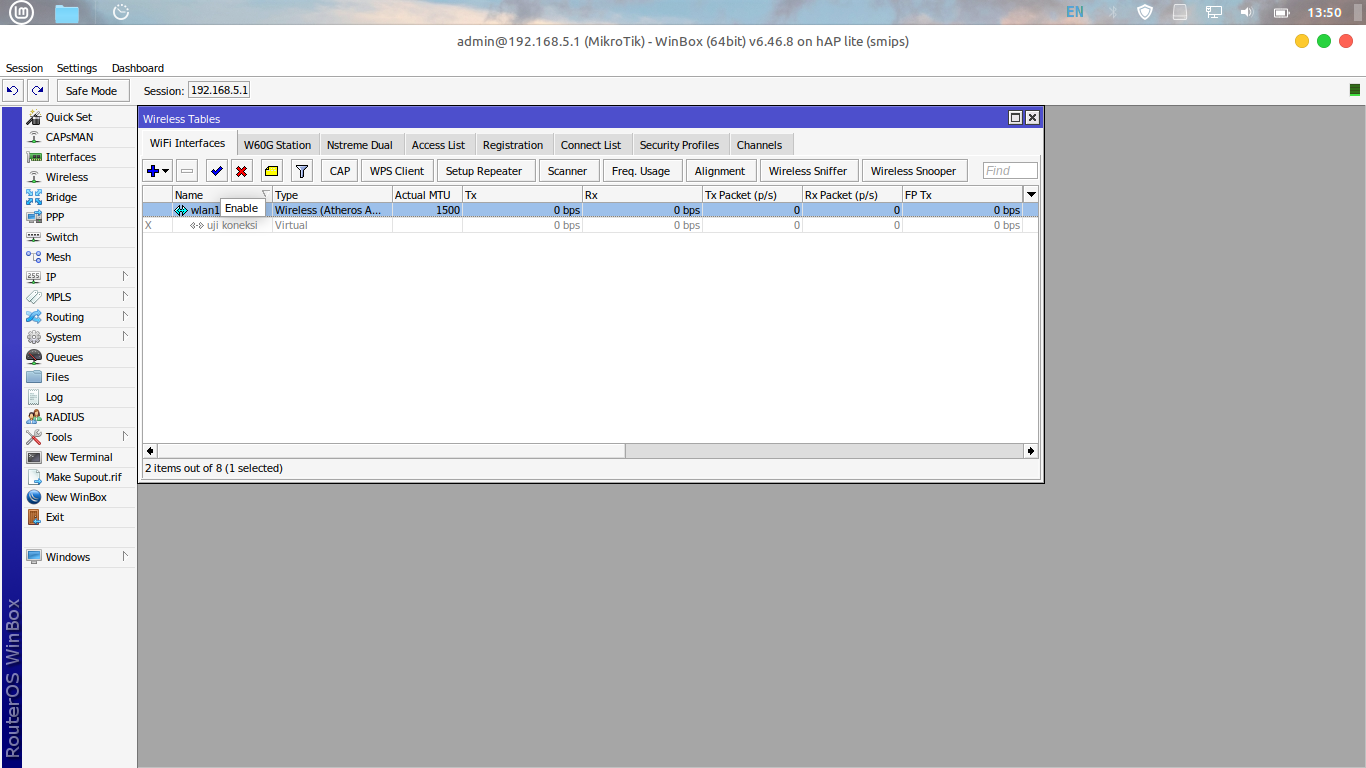Open Files in the sidebar

coord(80,377)
